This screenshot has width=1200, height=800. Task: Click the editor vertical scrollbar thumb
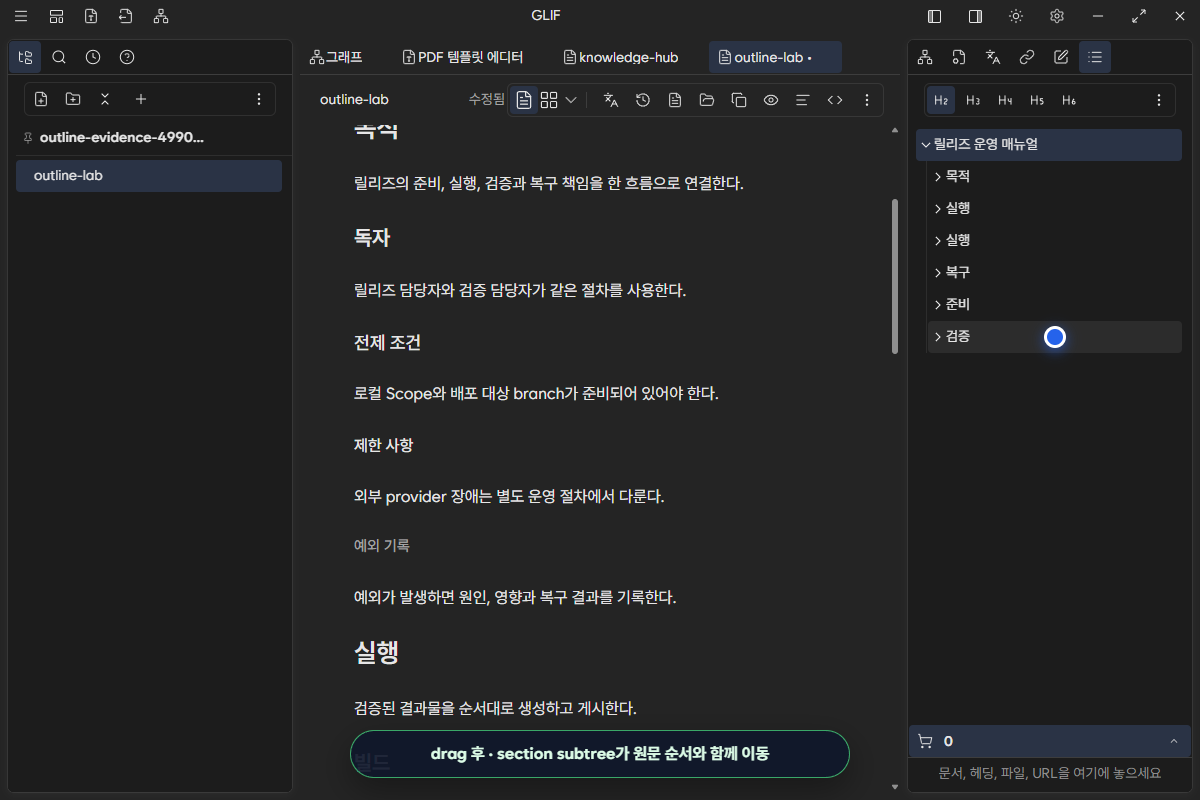pos(895,276)
